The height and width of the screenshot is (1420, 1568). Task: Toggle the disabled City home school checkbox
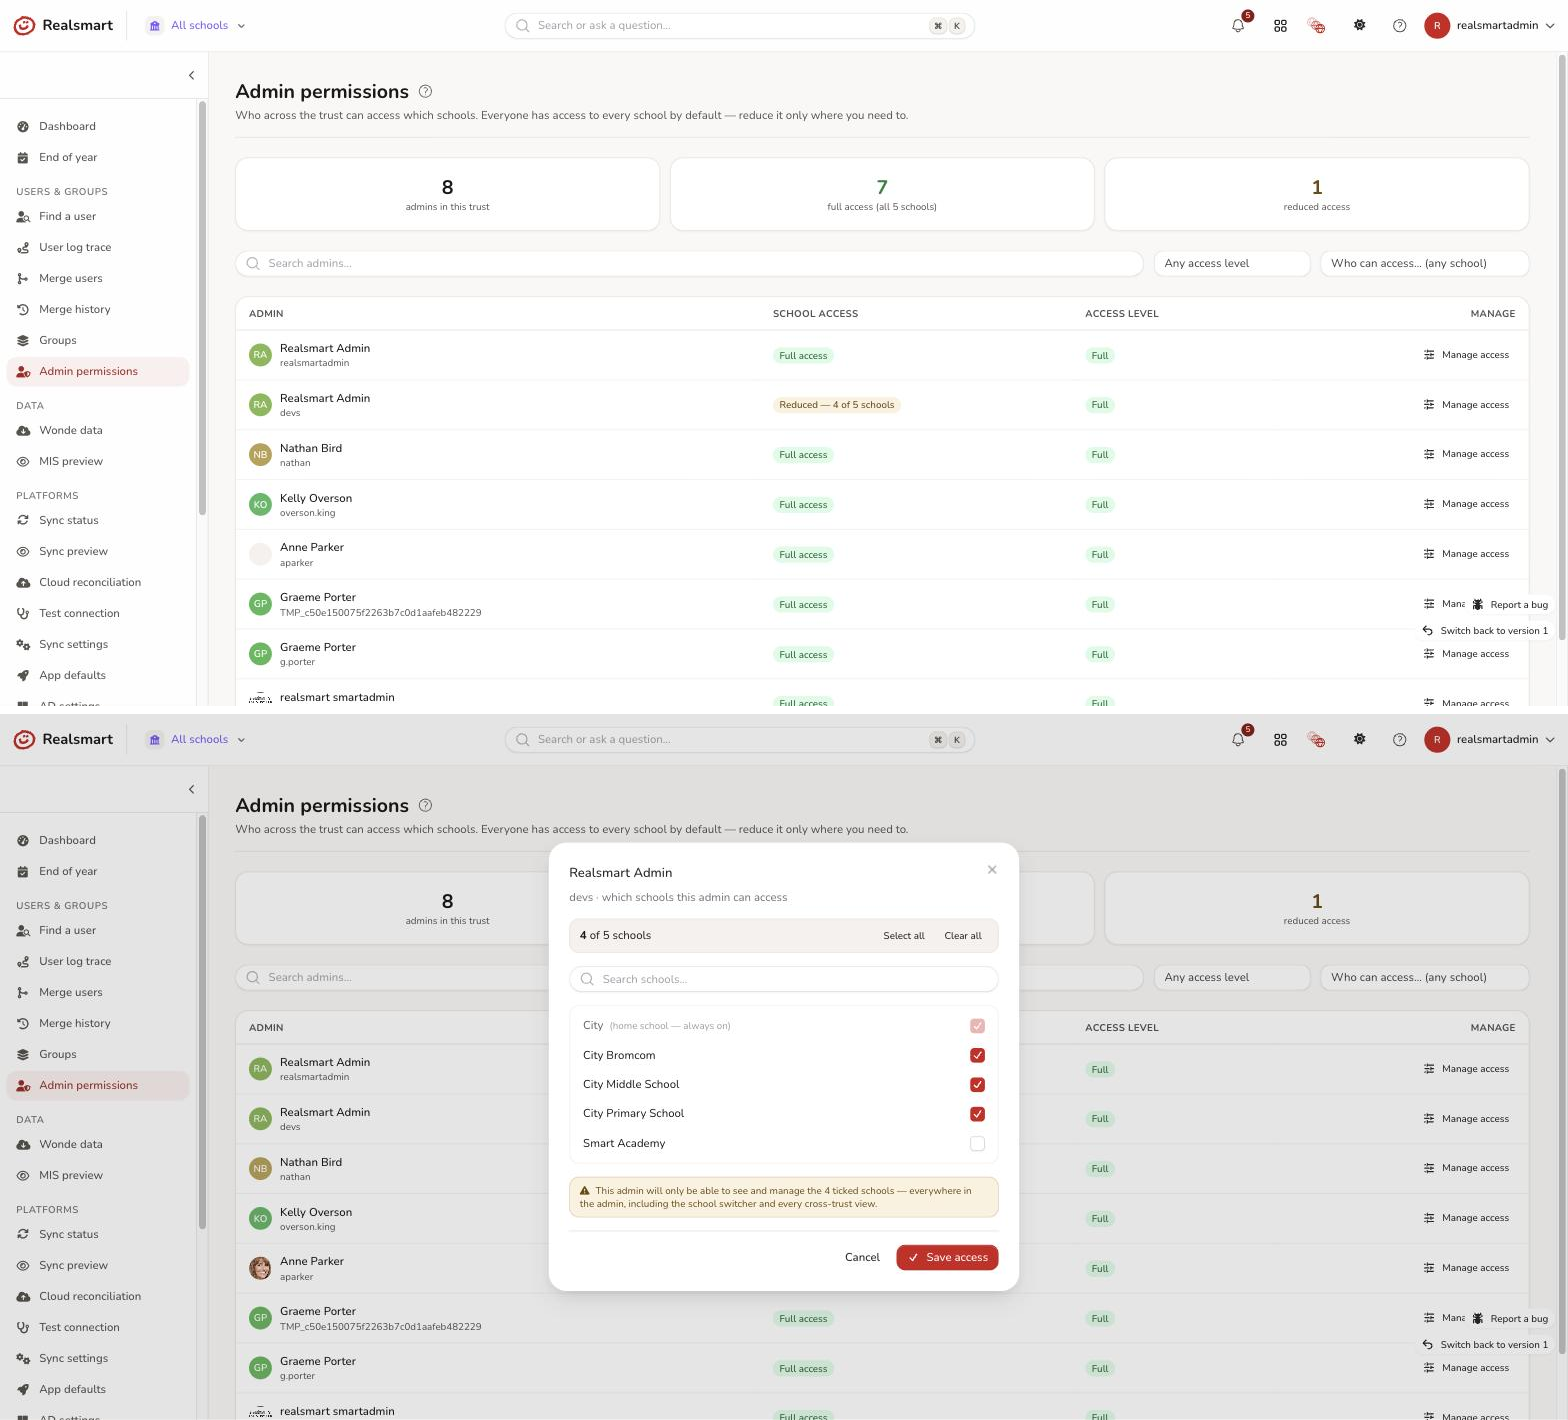tap(977, 1026)
